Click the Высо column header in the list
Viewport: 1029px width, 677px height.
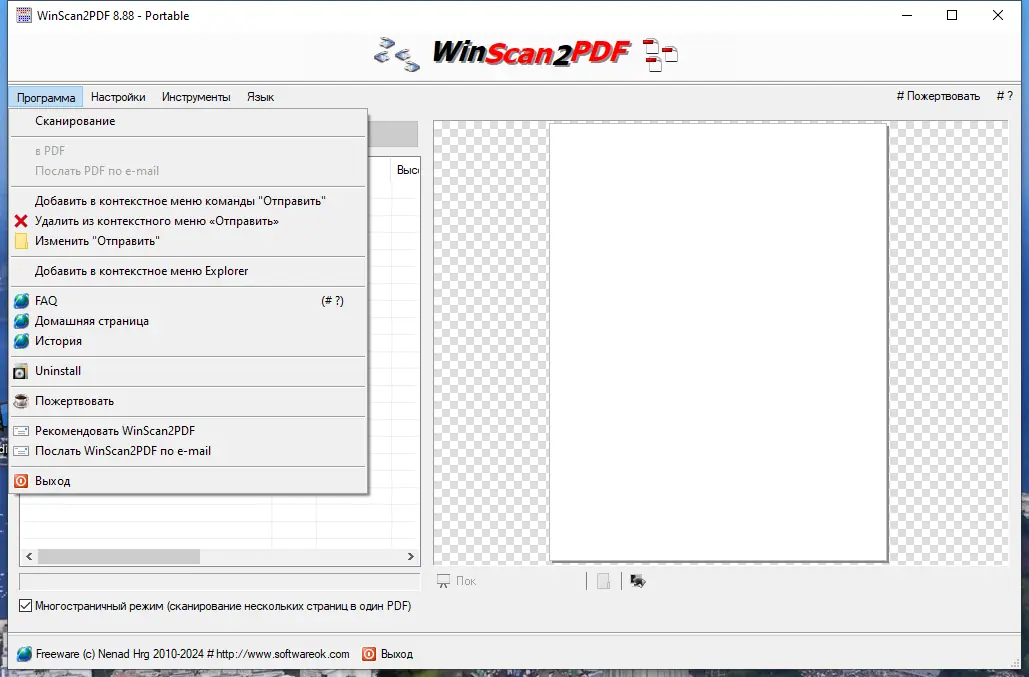(407, 170)
